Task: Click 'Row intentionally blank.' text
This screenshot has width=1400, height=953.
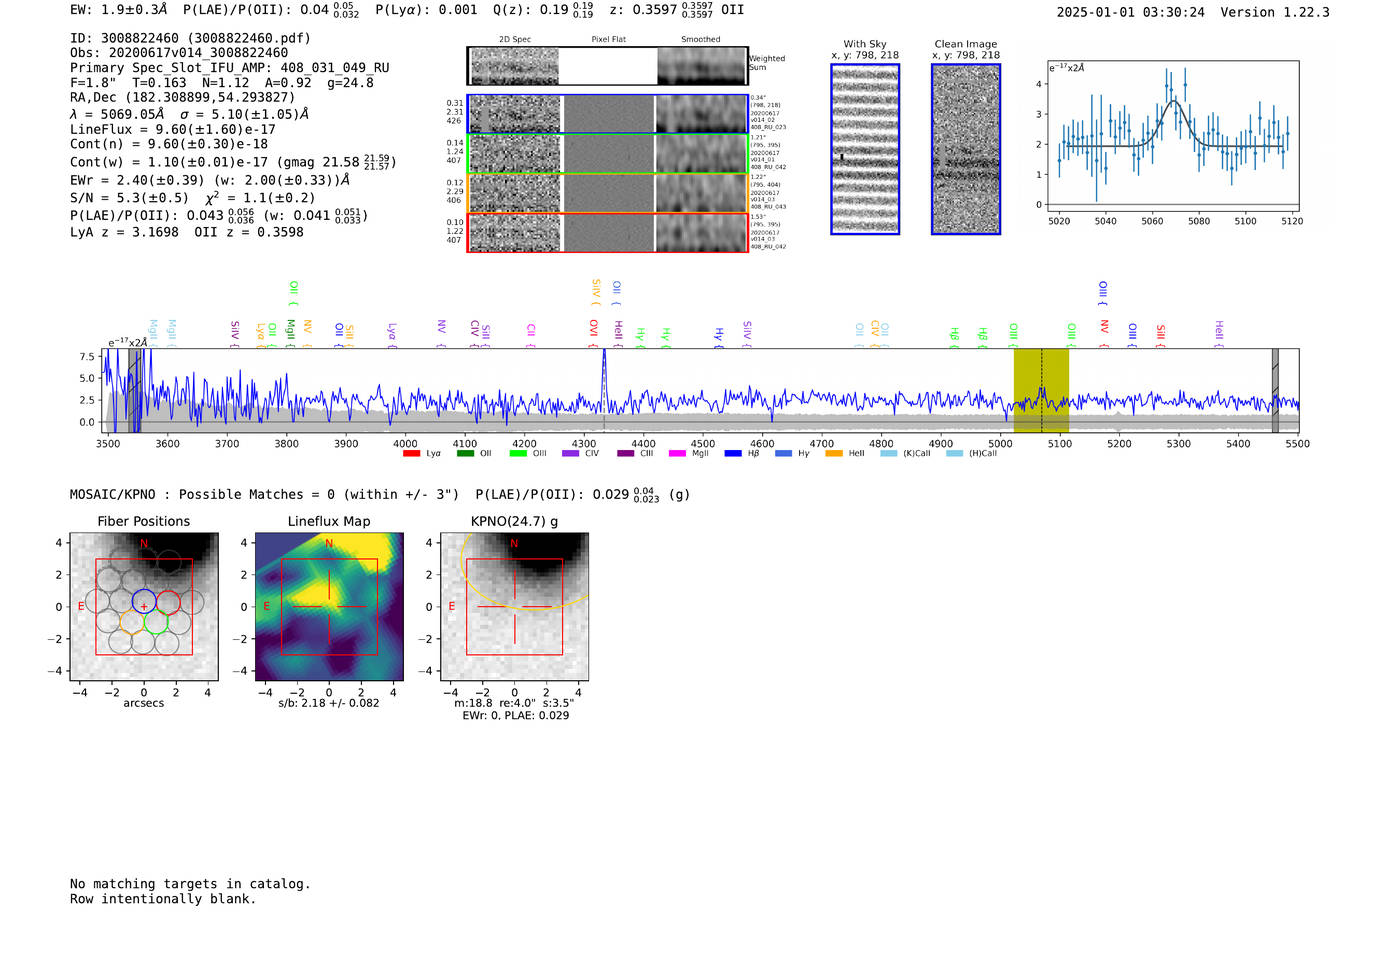Action: (163, 899)
